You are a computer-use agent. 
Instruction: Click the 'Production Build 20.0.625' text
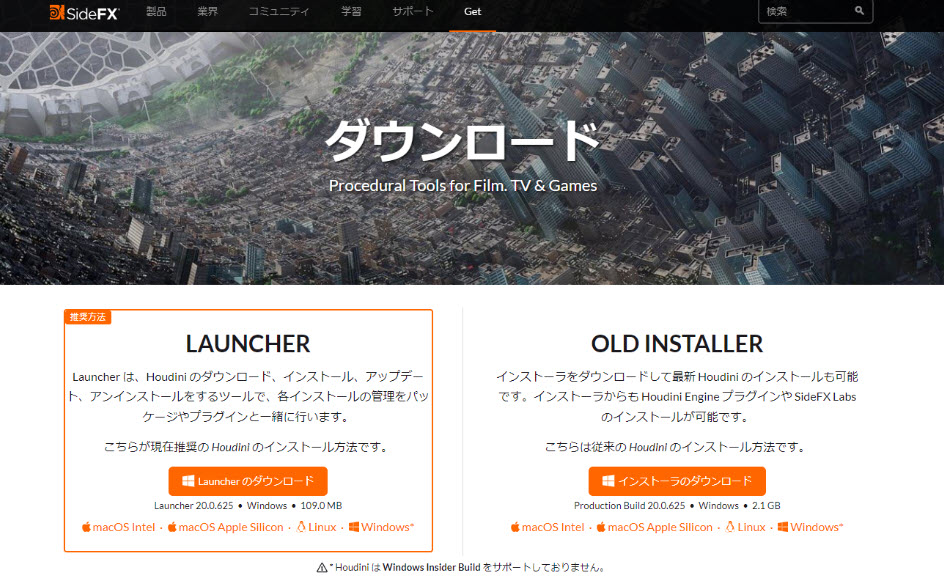point(630,505)
